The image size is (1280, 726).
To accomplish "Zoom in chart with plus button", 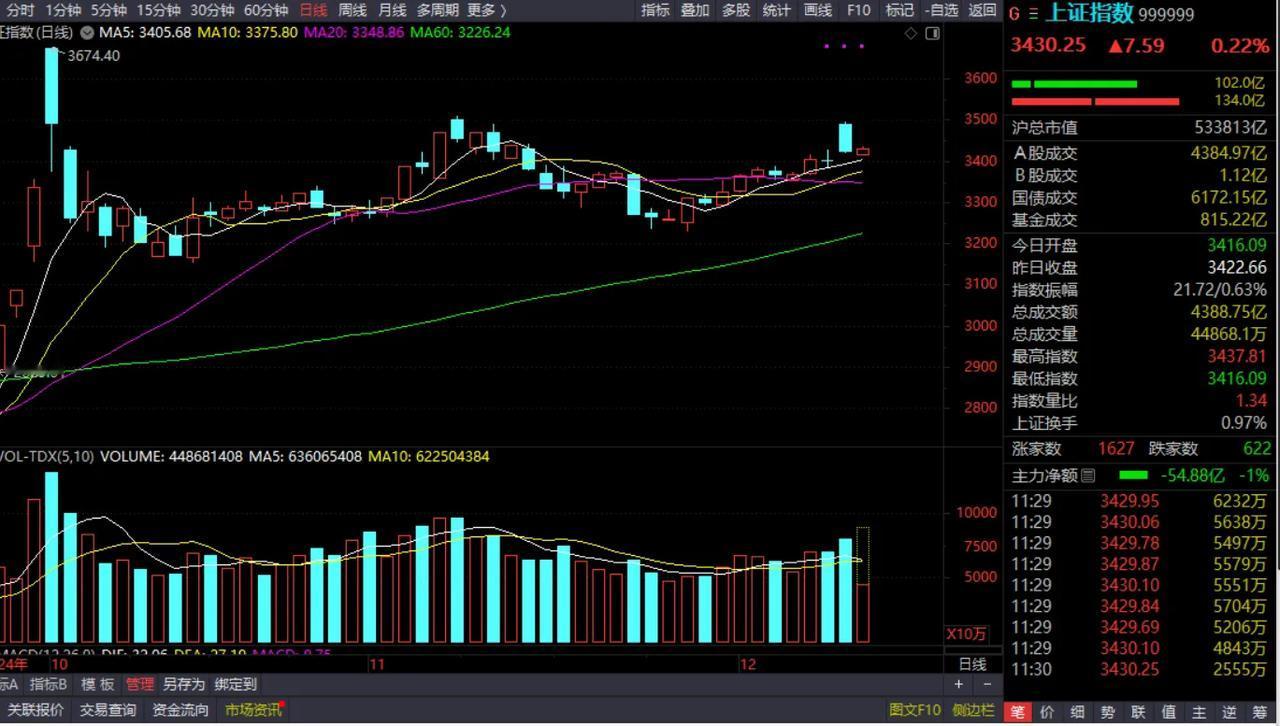I will click(958, 684).
